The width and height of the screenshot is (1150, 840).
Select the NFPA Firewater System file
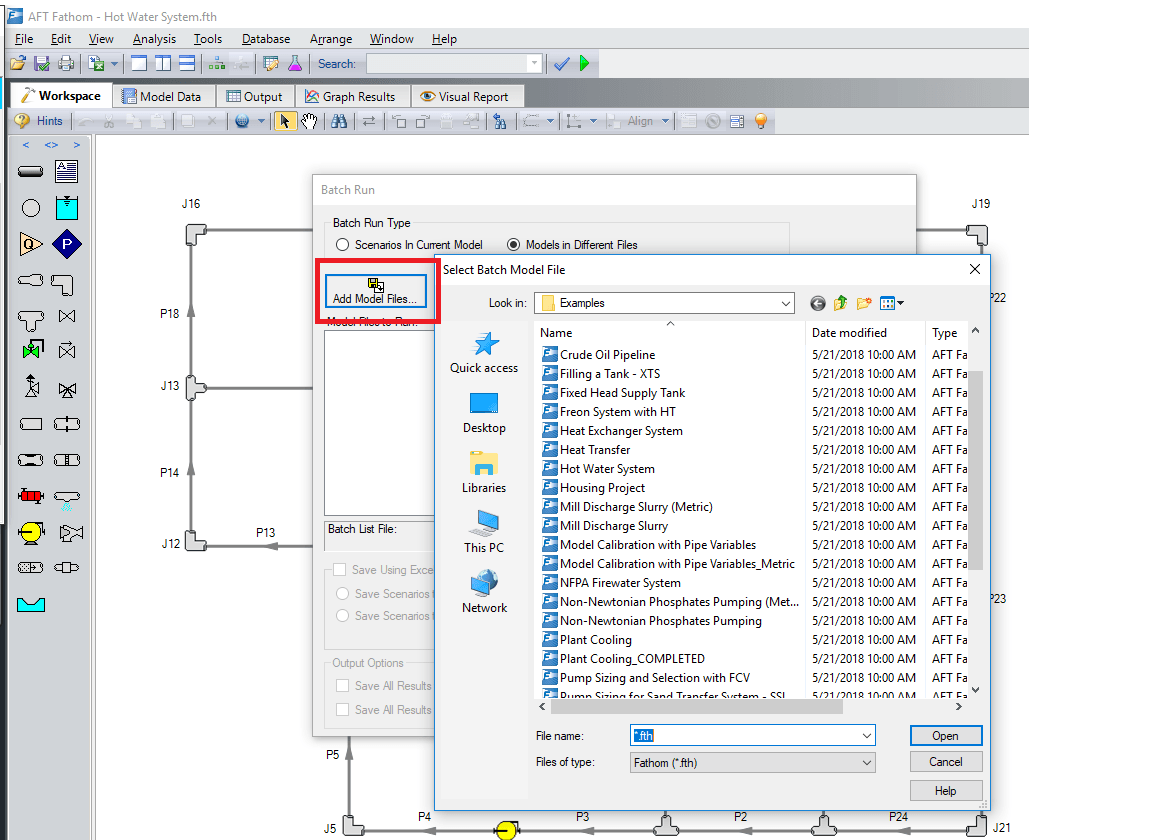tap(620, 583)
